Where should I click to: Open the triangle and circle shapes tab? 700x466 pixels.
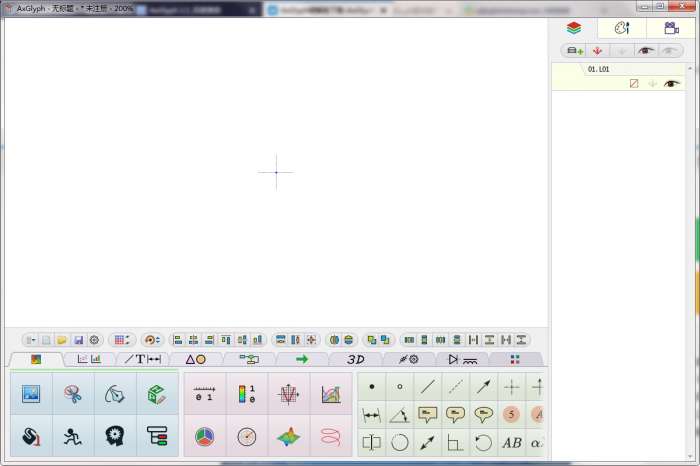click(x=195, y=359)
